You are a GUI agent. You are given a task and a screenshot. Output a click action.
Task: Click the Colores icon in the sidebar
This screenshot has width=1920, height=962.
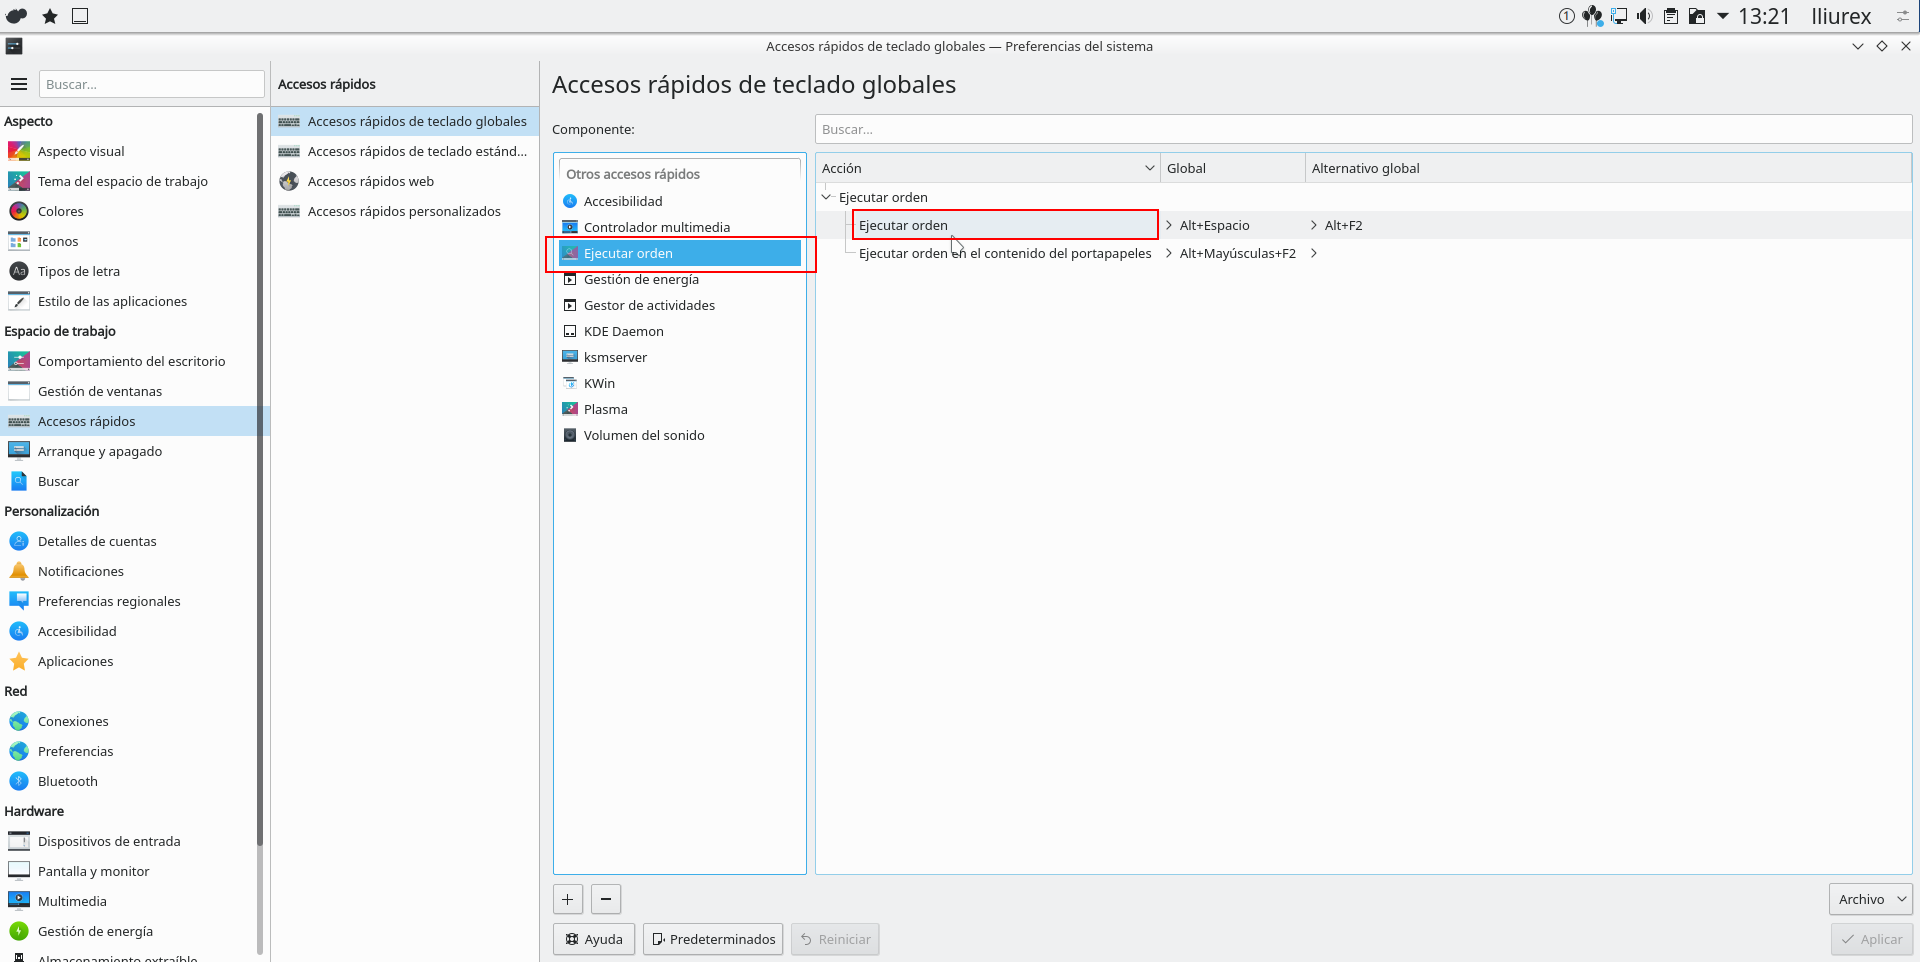tap(19, 211)
